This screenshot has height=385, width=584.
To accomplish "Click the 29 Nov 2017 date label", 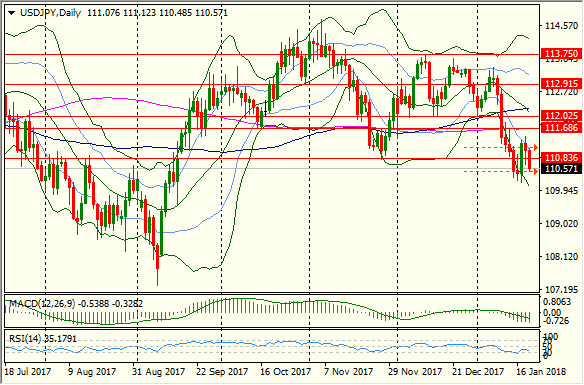I will click(x=415, y=372).
